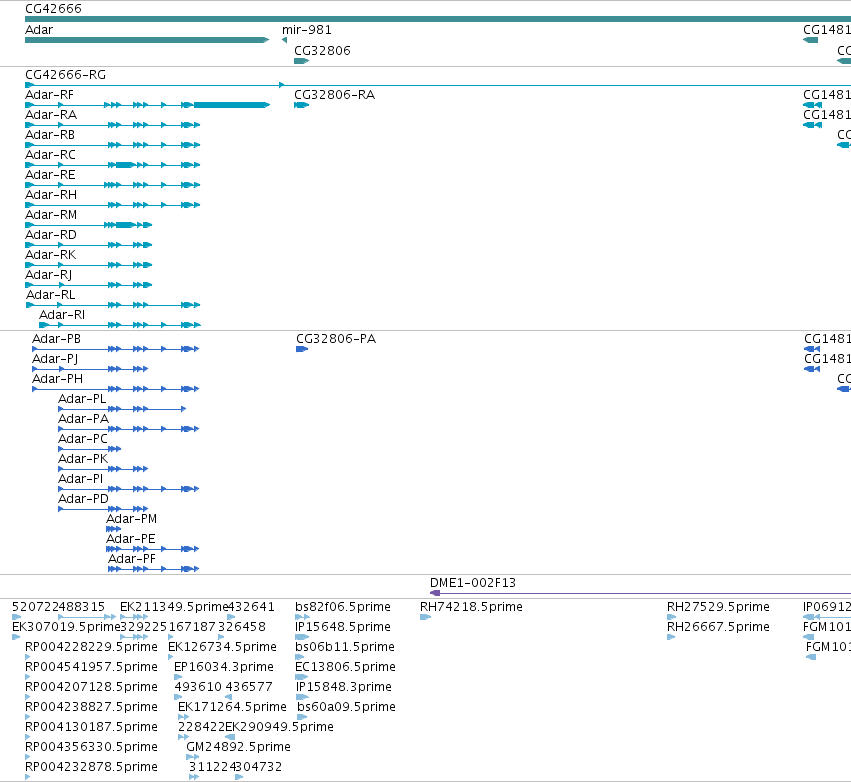Click the mir-981 gene label
851x782 pixels.
point(307,30)
